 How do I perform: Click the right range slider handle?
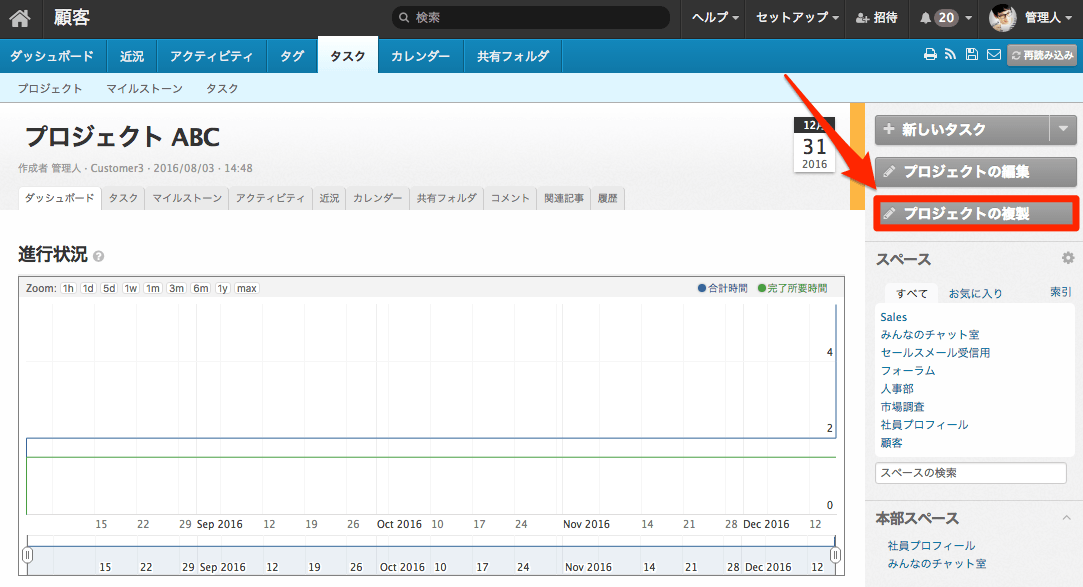(x=835, y=555)
